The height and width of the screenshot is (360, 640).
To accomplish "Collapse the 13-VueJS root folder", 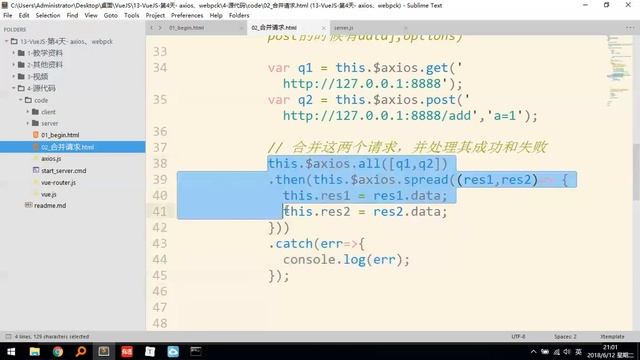I will coord(6,41).
